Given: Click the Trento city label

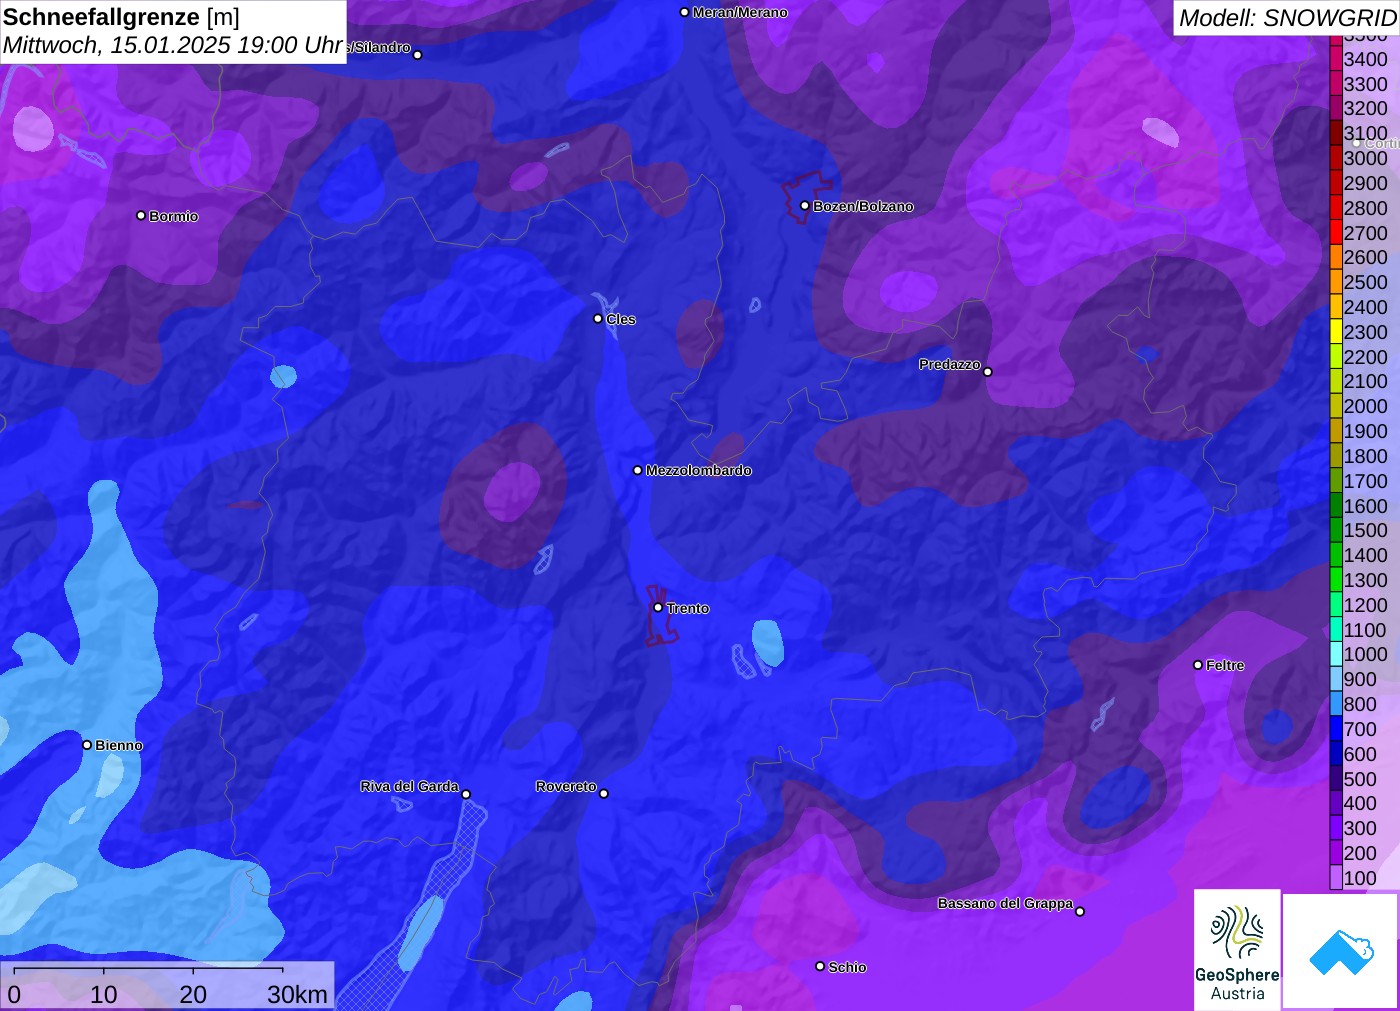Looking at the screenshot, I should pos(688,608).
